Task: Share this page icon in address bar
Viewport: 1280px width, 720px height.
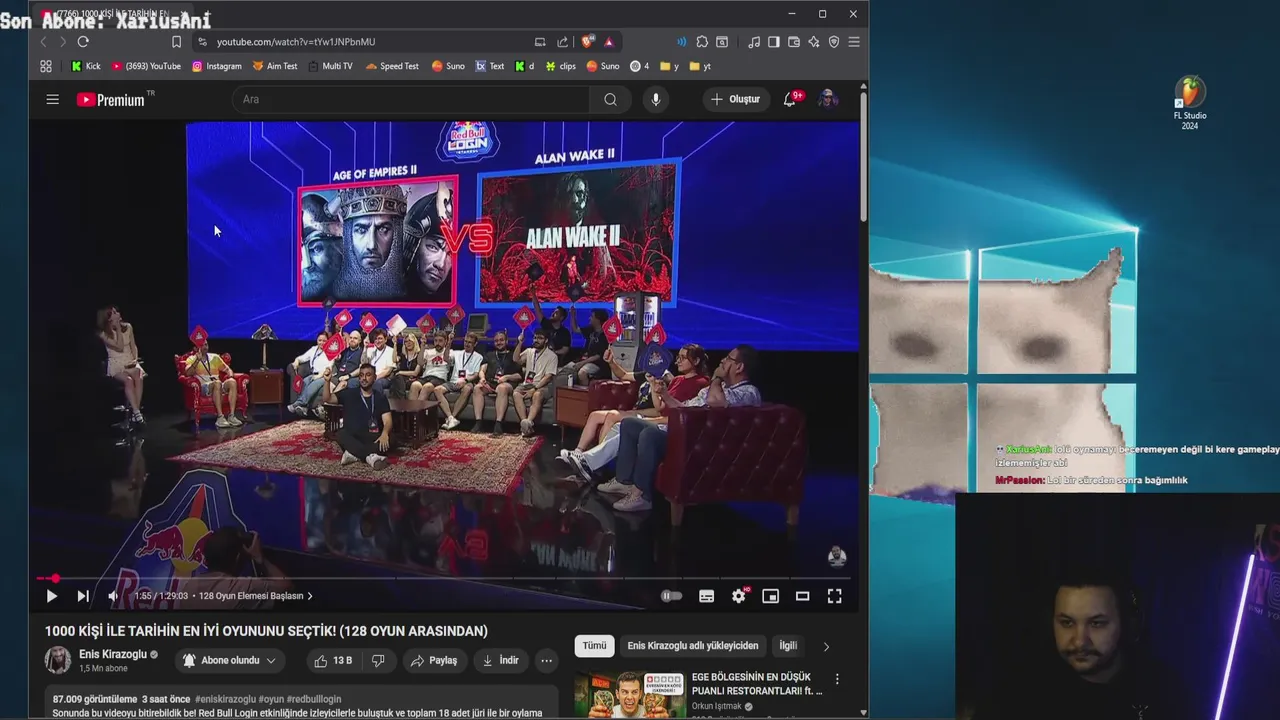Action: tap(562, 42)
